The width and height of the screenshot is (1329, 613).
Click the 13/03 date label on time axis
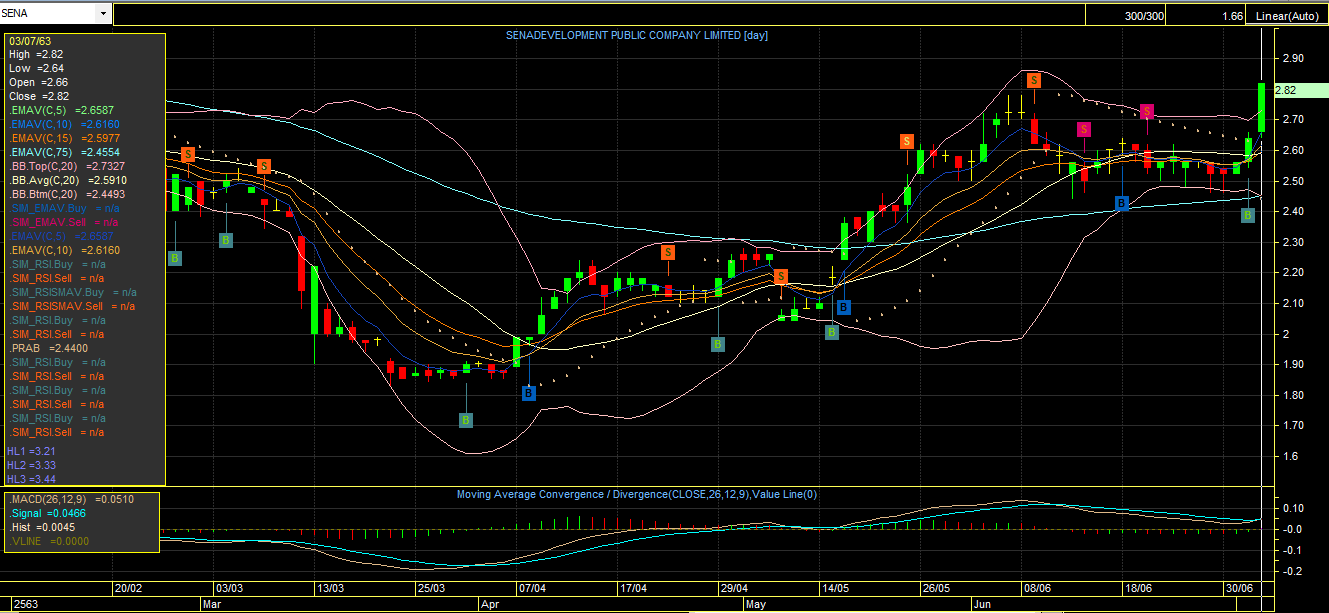pyautogui.click(x=330, y=588)
